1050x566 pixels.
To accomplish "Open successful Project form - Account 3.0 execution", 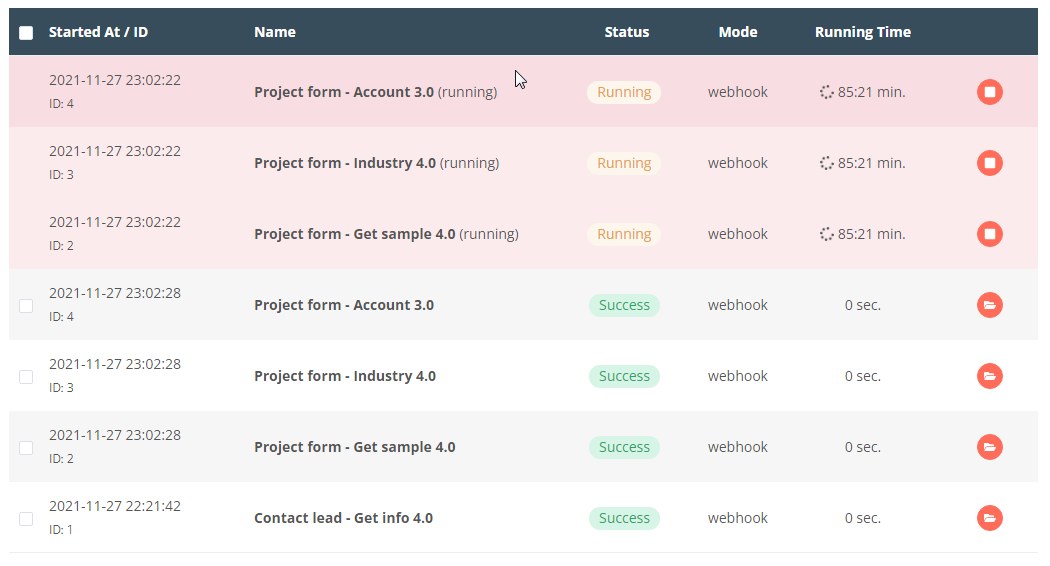I will pyautogui.click(x=989, y=305).
